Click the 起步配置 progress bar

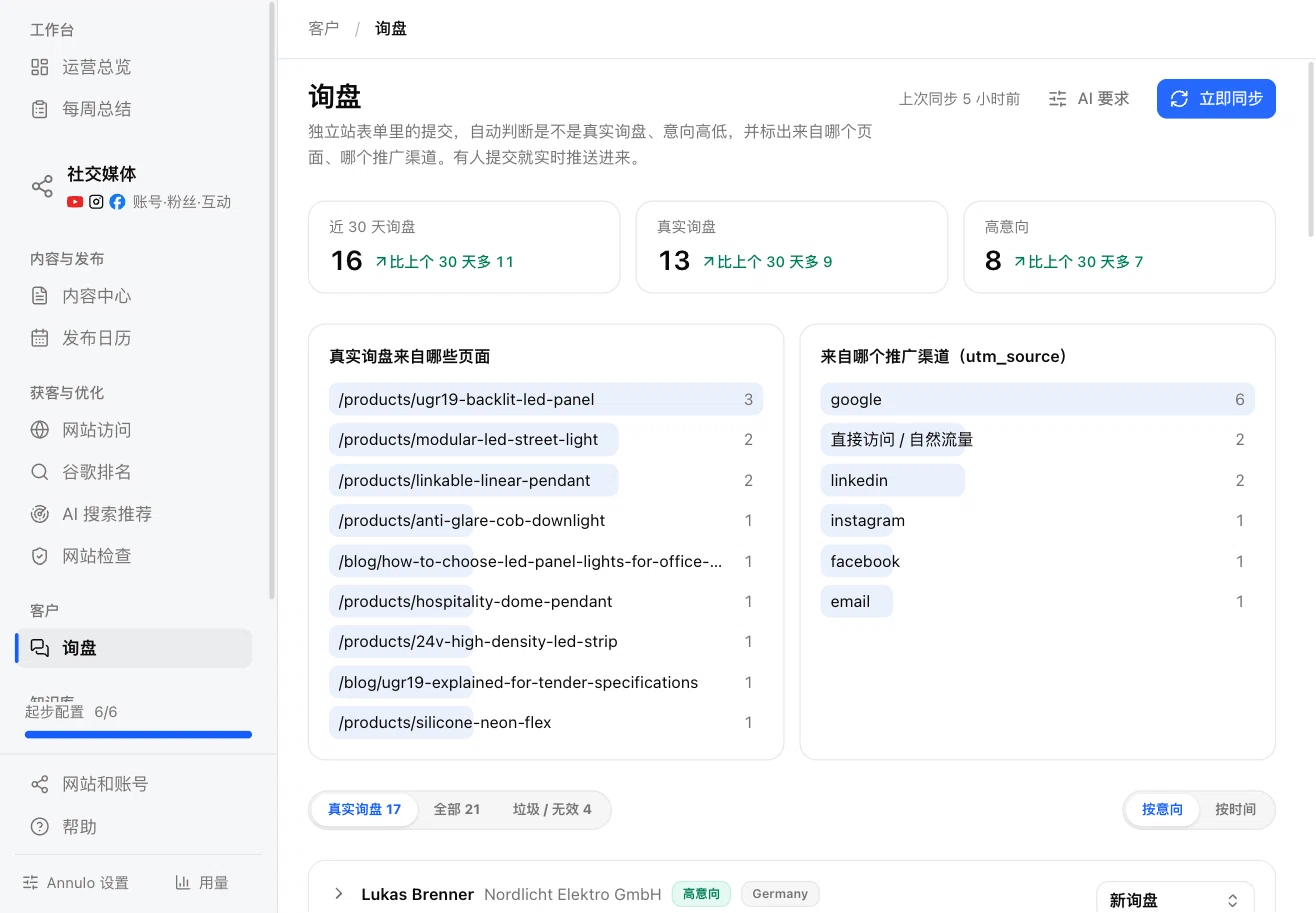138,735
